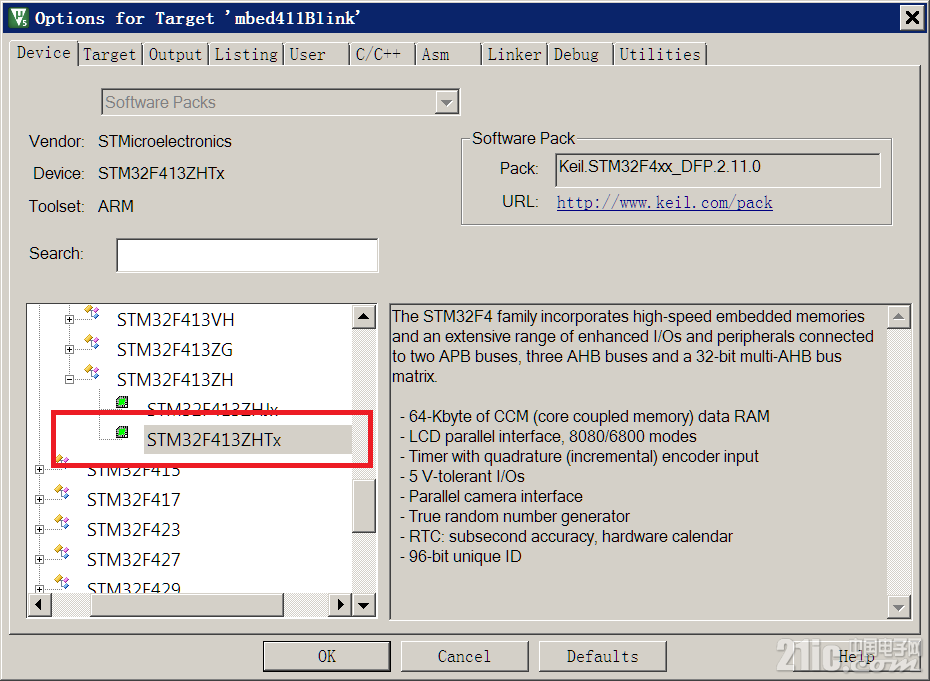The image size is (930, 681).
Task: Go to the User tab
Action: (316, 55)
